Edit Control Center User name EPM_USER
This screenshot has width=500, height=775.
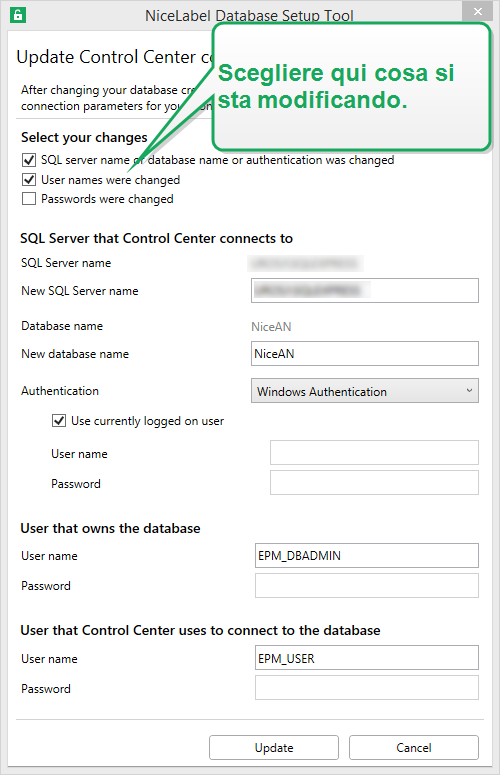coord(367,658)
